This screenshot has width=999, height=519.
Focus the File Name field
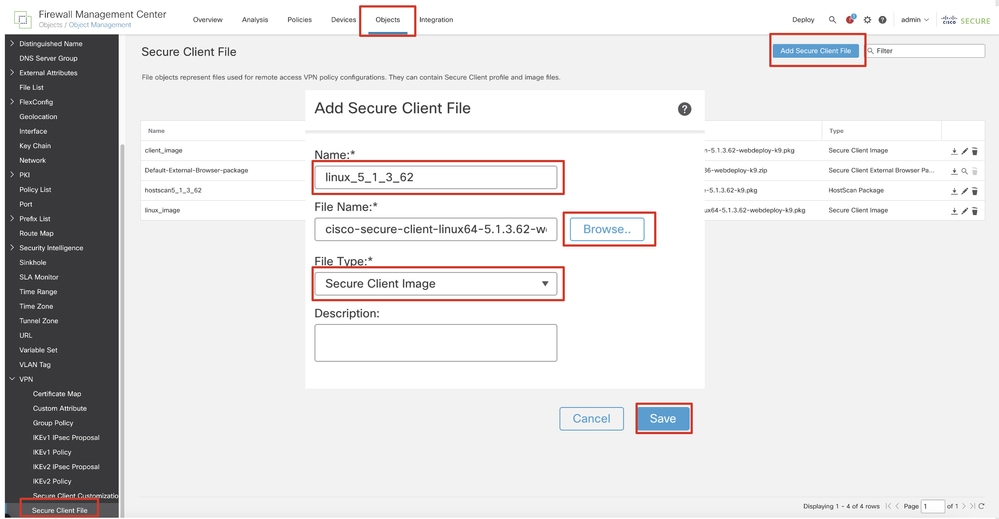(436, 229)
